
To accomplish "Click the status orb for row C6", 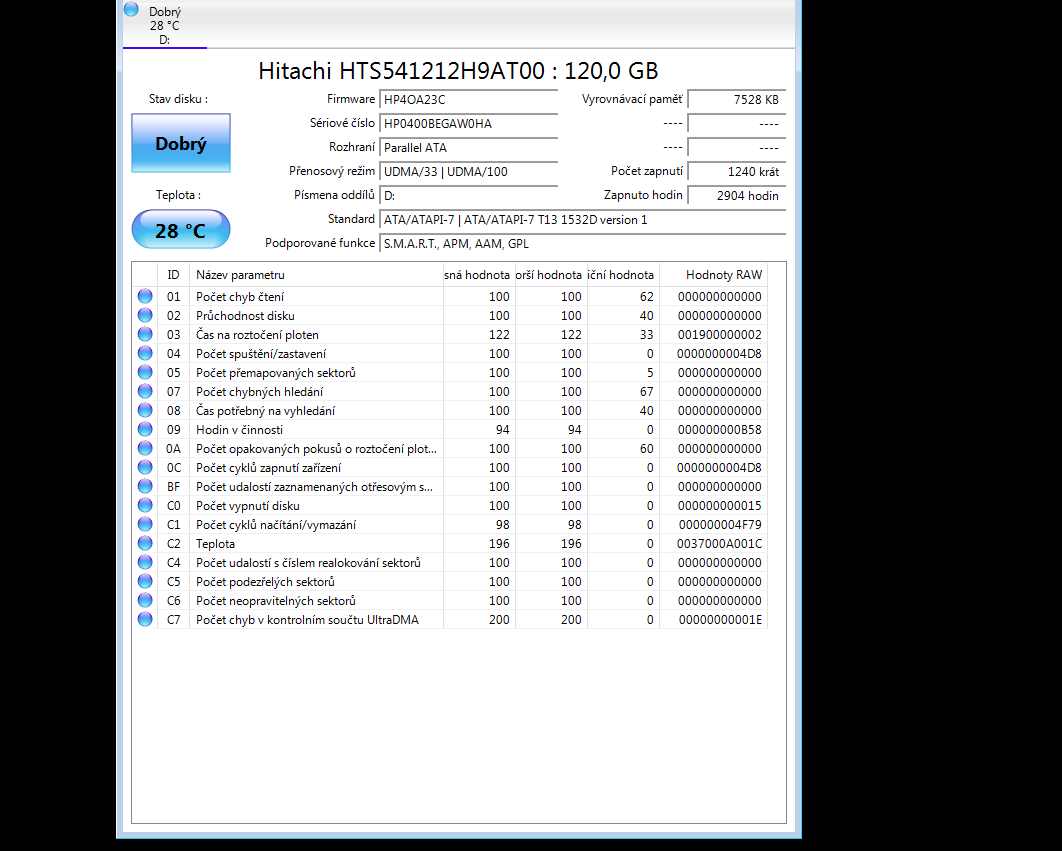I will point(145,600).
